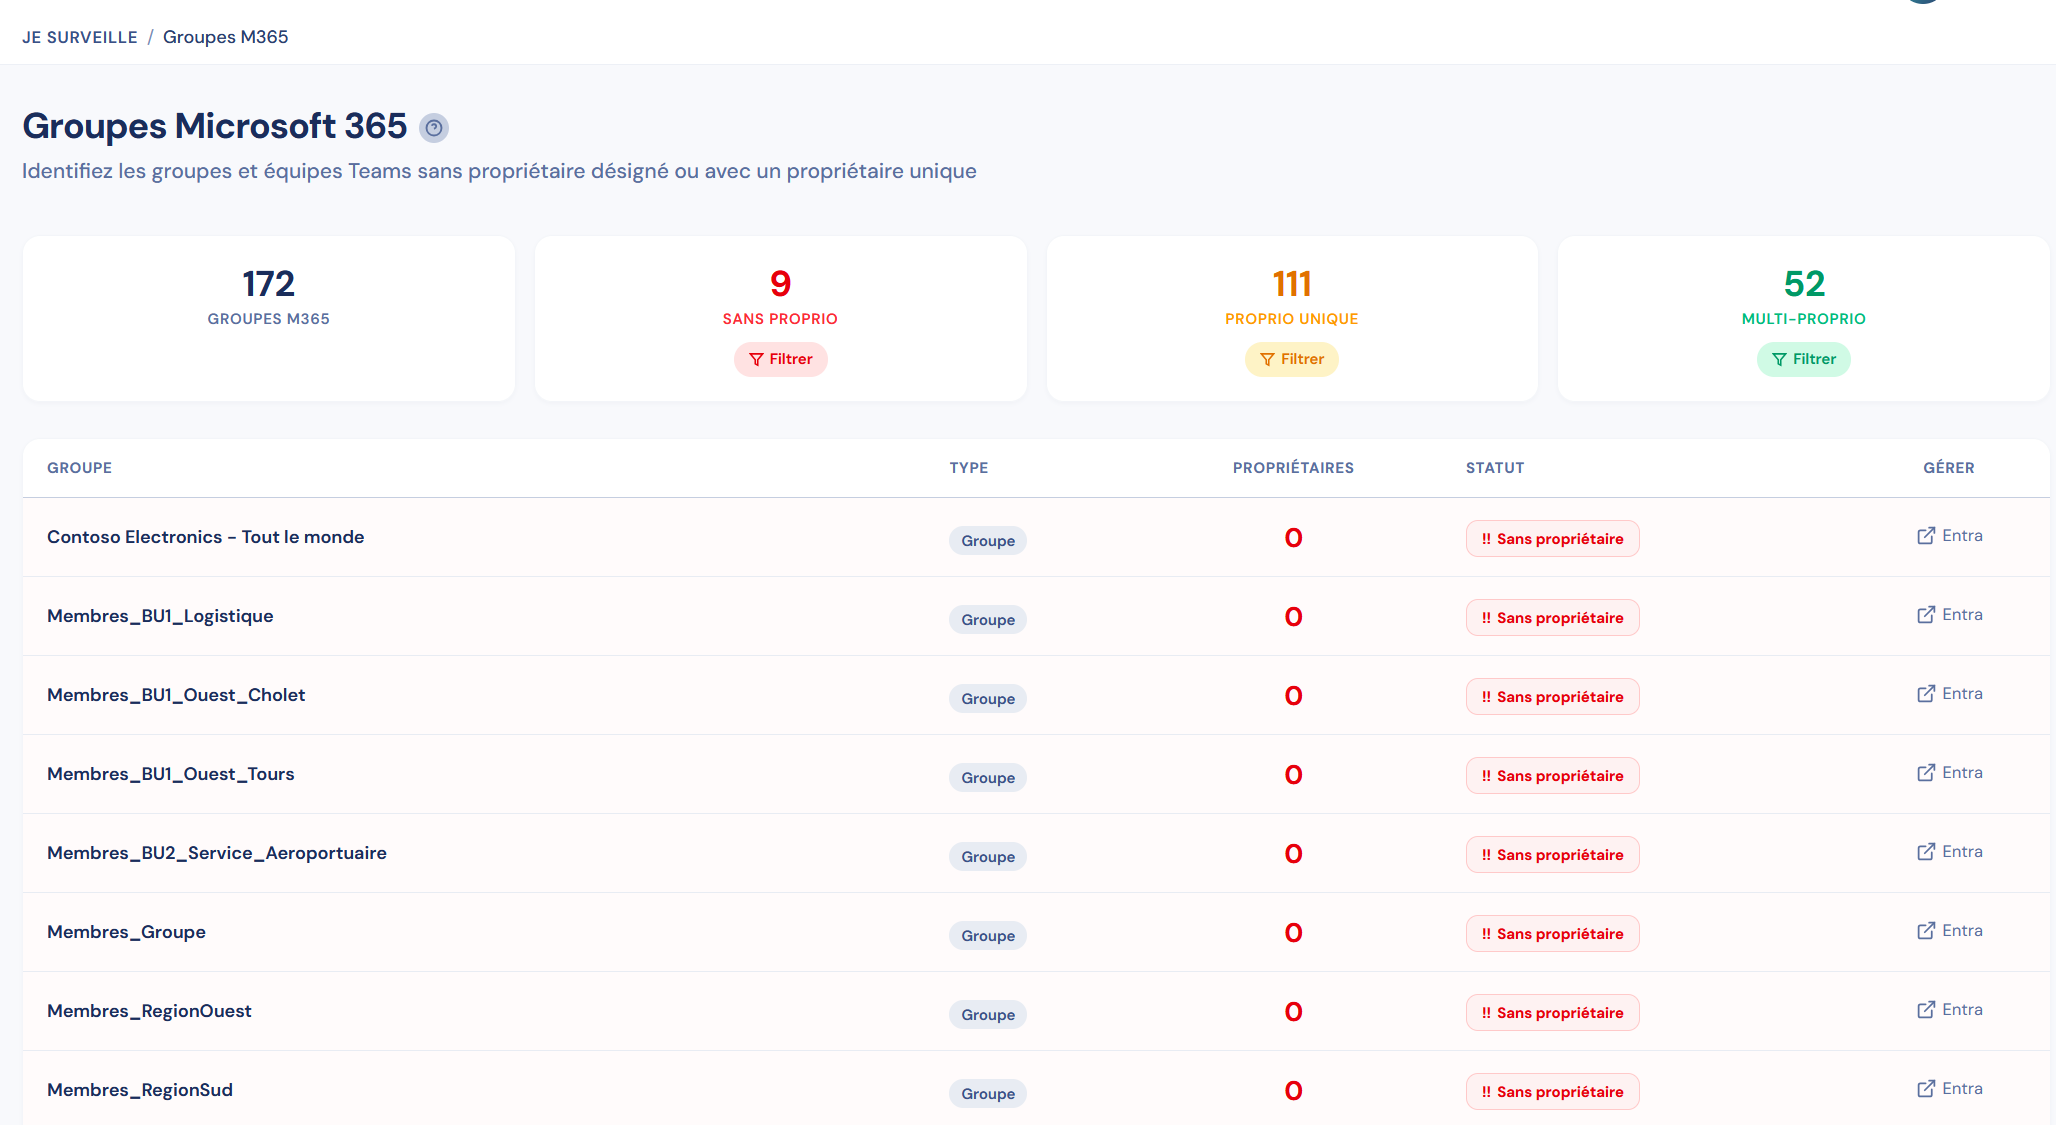The width and height of the screenshot is (2056, 1125).
Task: Select group name Membres_BU2_Service_Aeroportuaire
Action: [x=217, y=853]
